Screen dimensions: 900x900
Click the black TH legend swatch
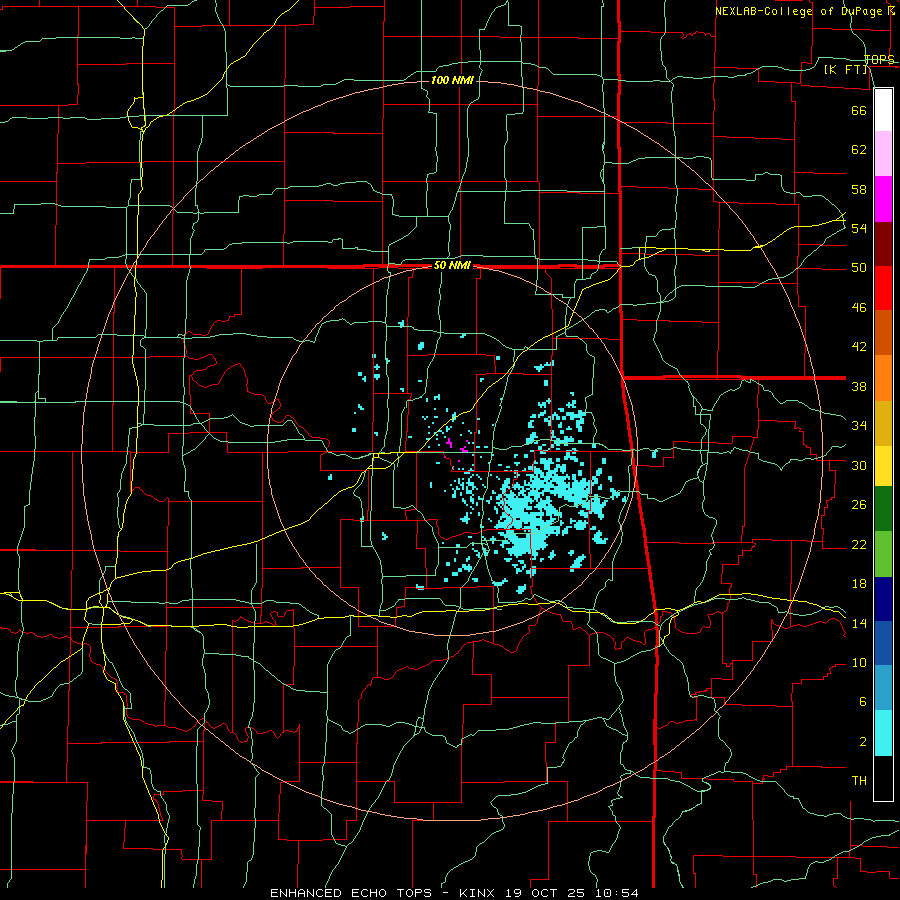883,778
